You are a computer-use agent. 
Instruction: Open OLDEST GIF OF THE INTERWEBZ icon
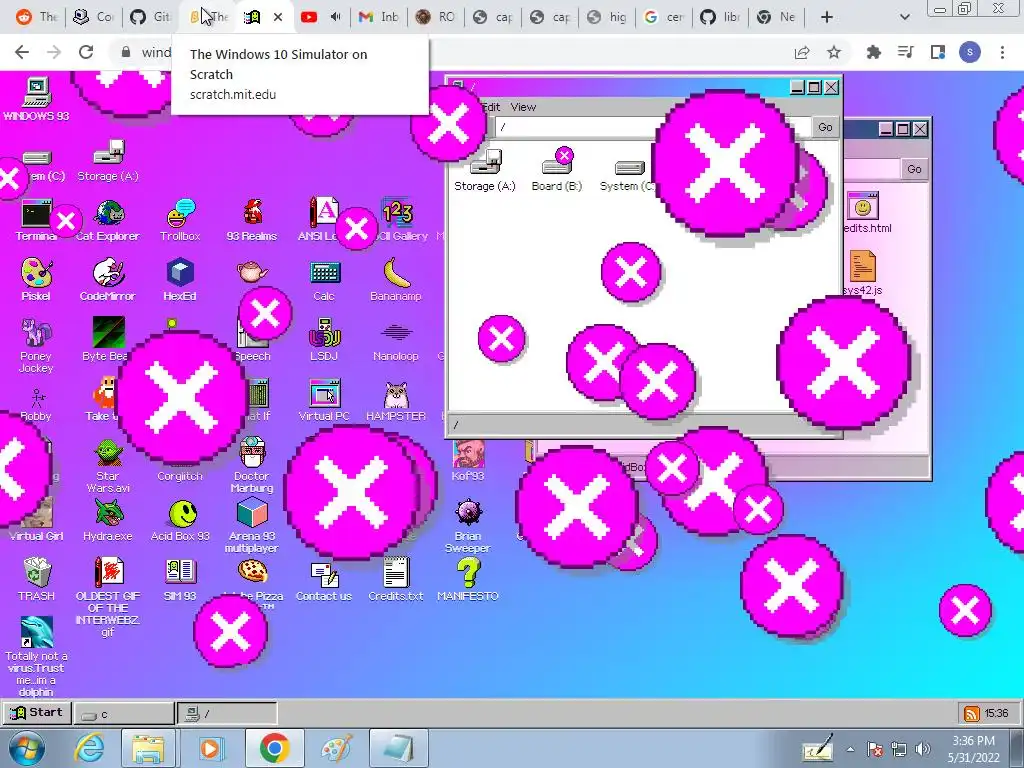tap(108, 597)
